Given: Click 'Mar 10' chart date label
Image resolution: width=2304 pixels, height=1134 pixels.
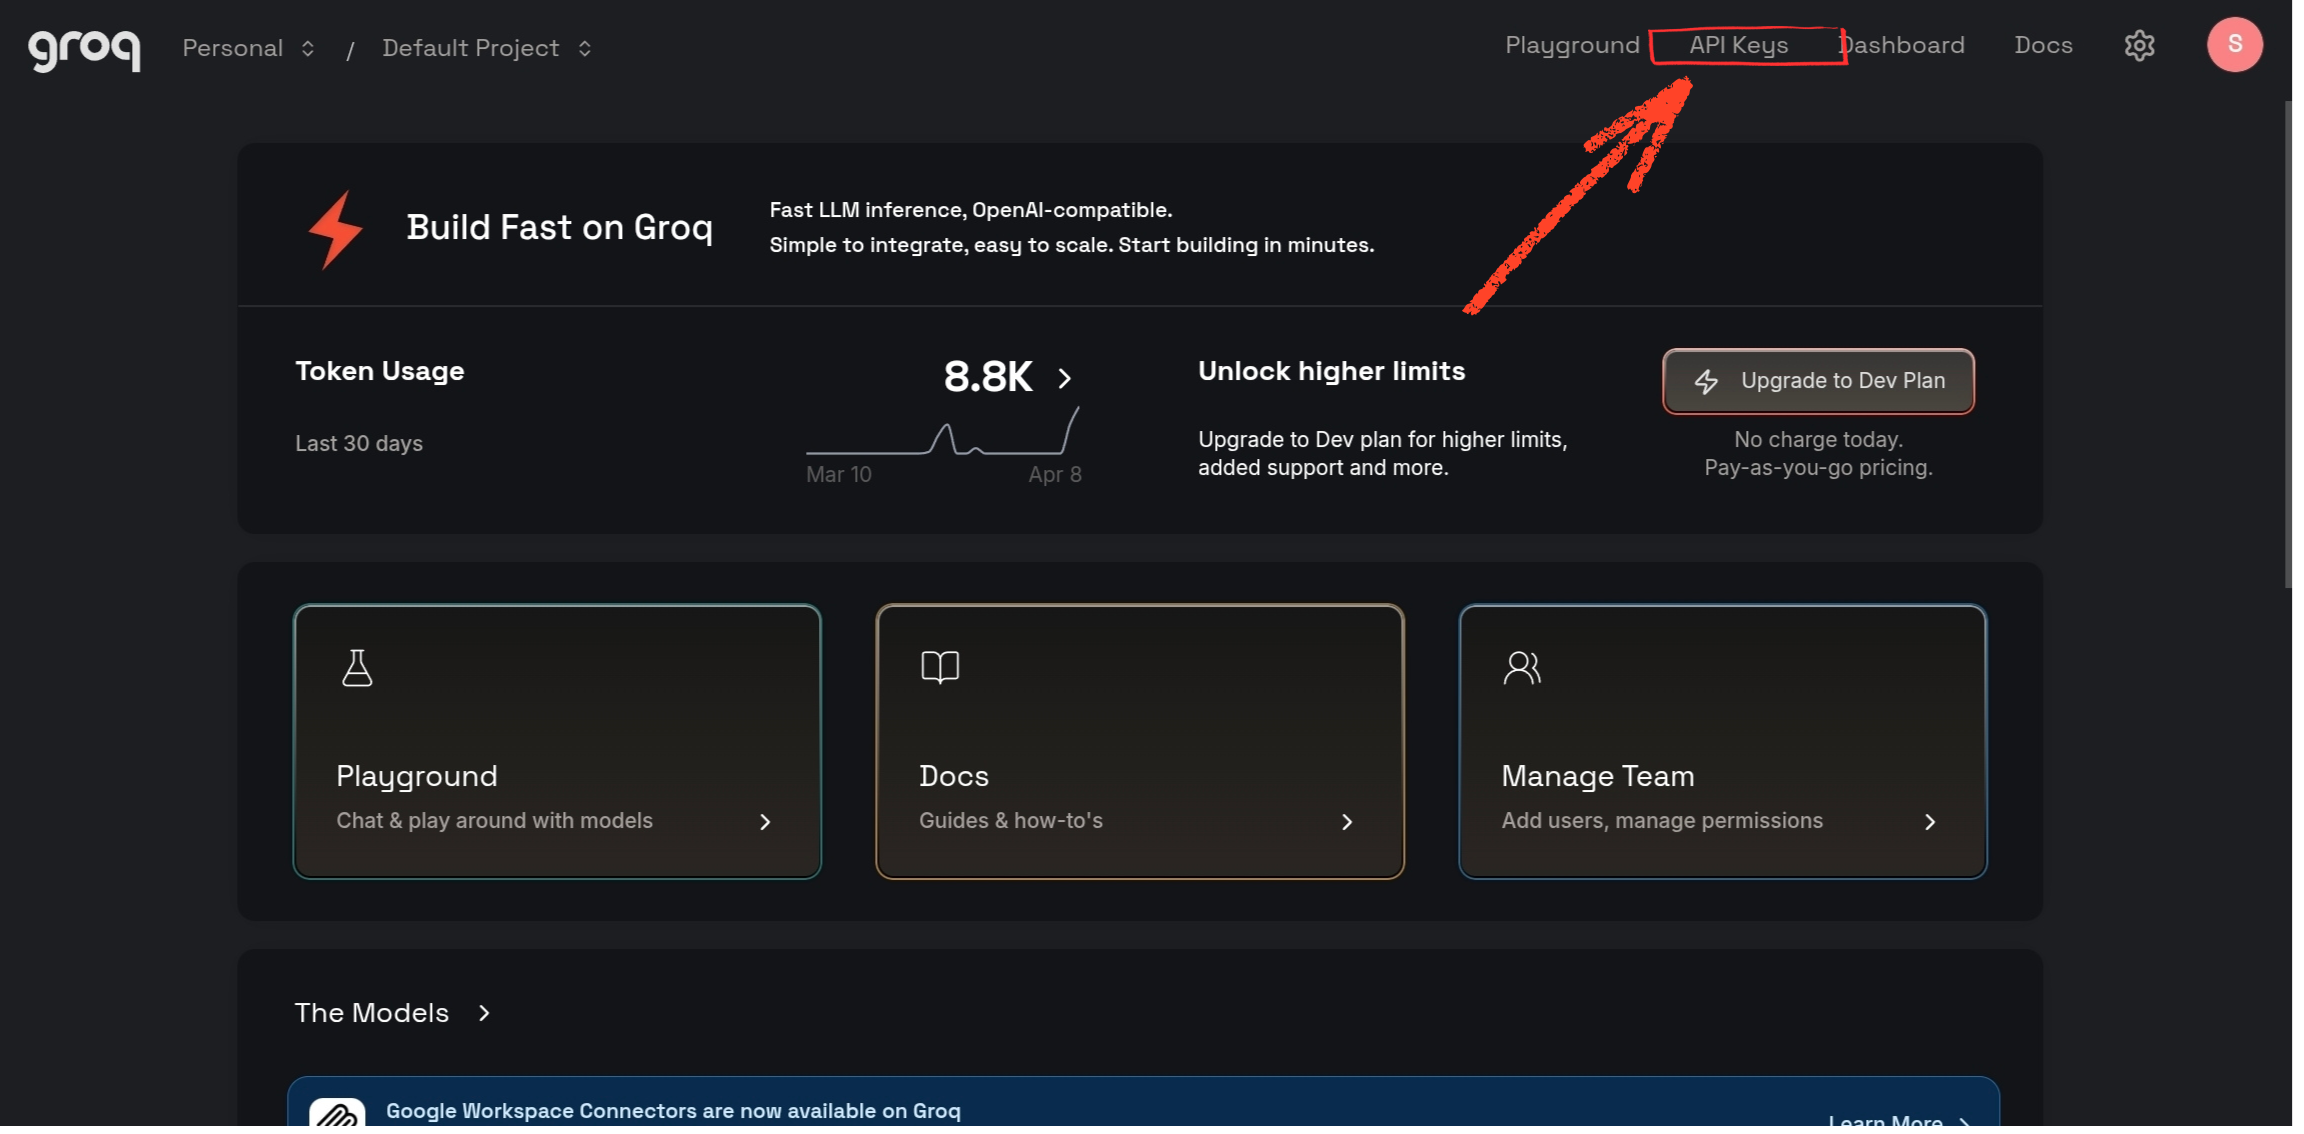Looking at the screenshot, I should point(839,475).
